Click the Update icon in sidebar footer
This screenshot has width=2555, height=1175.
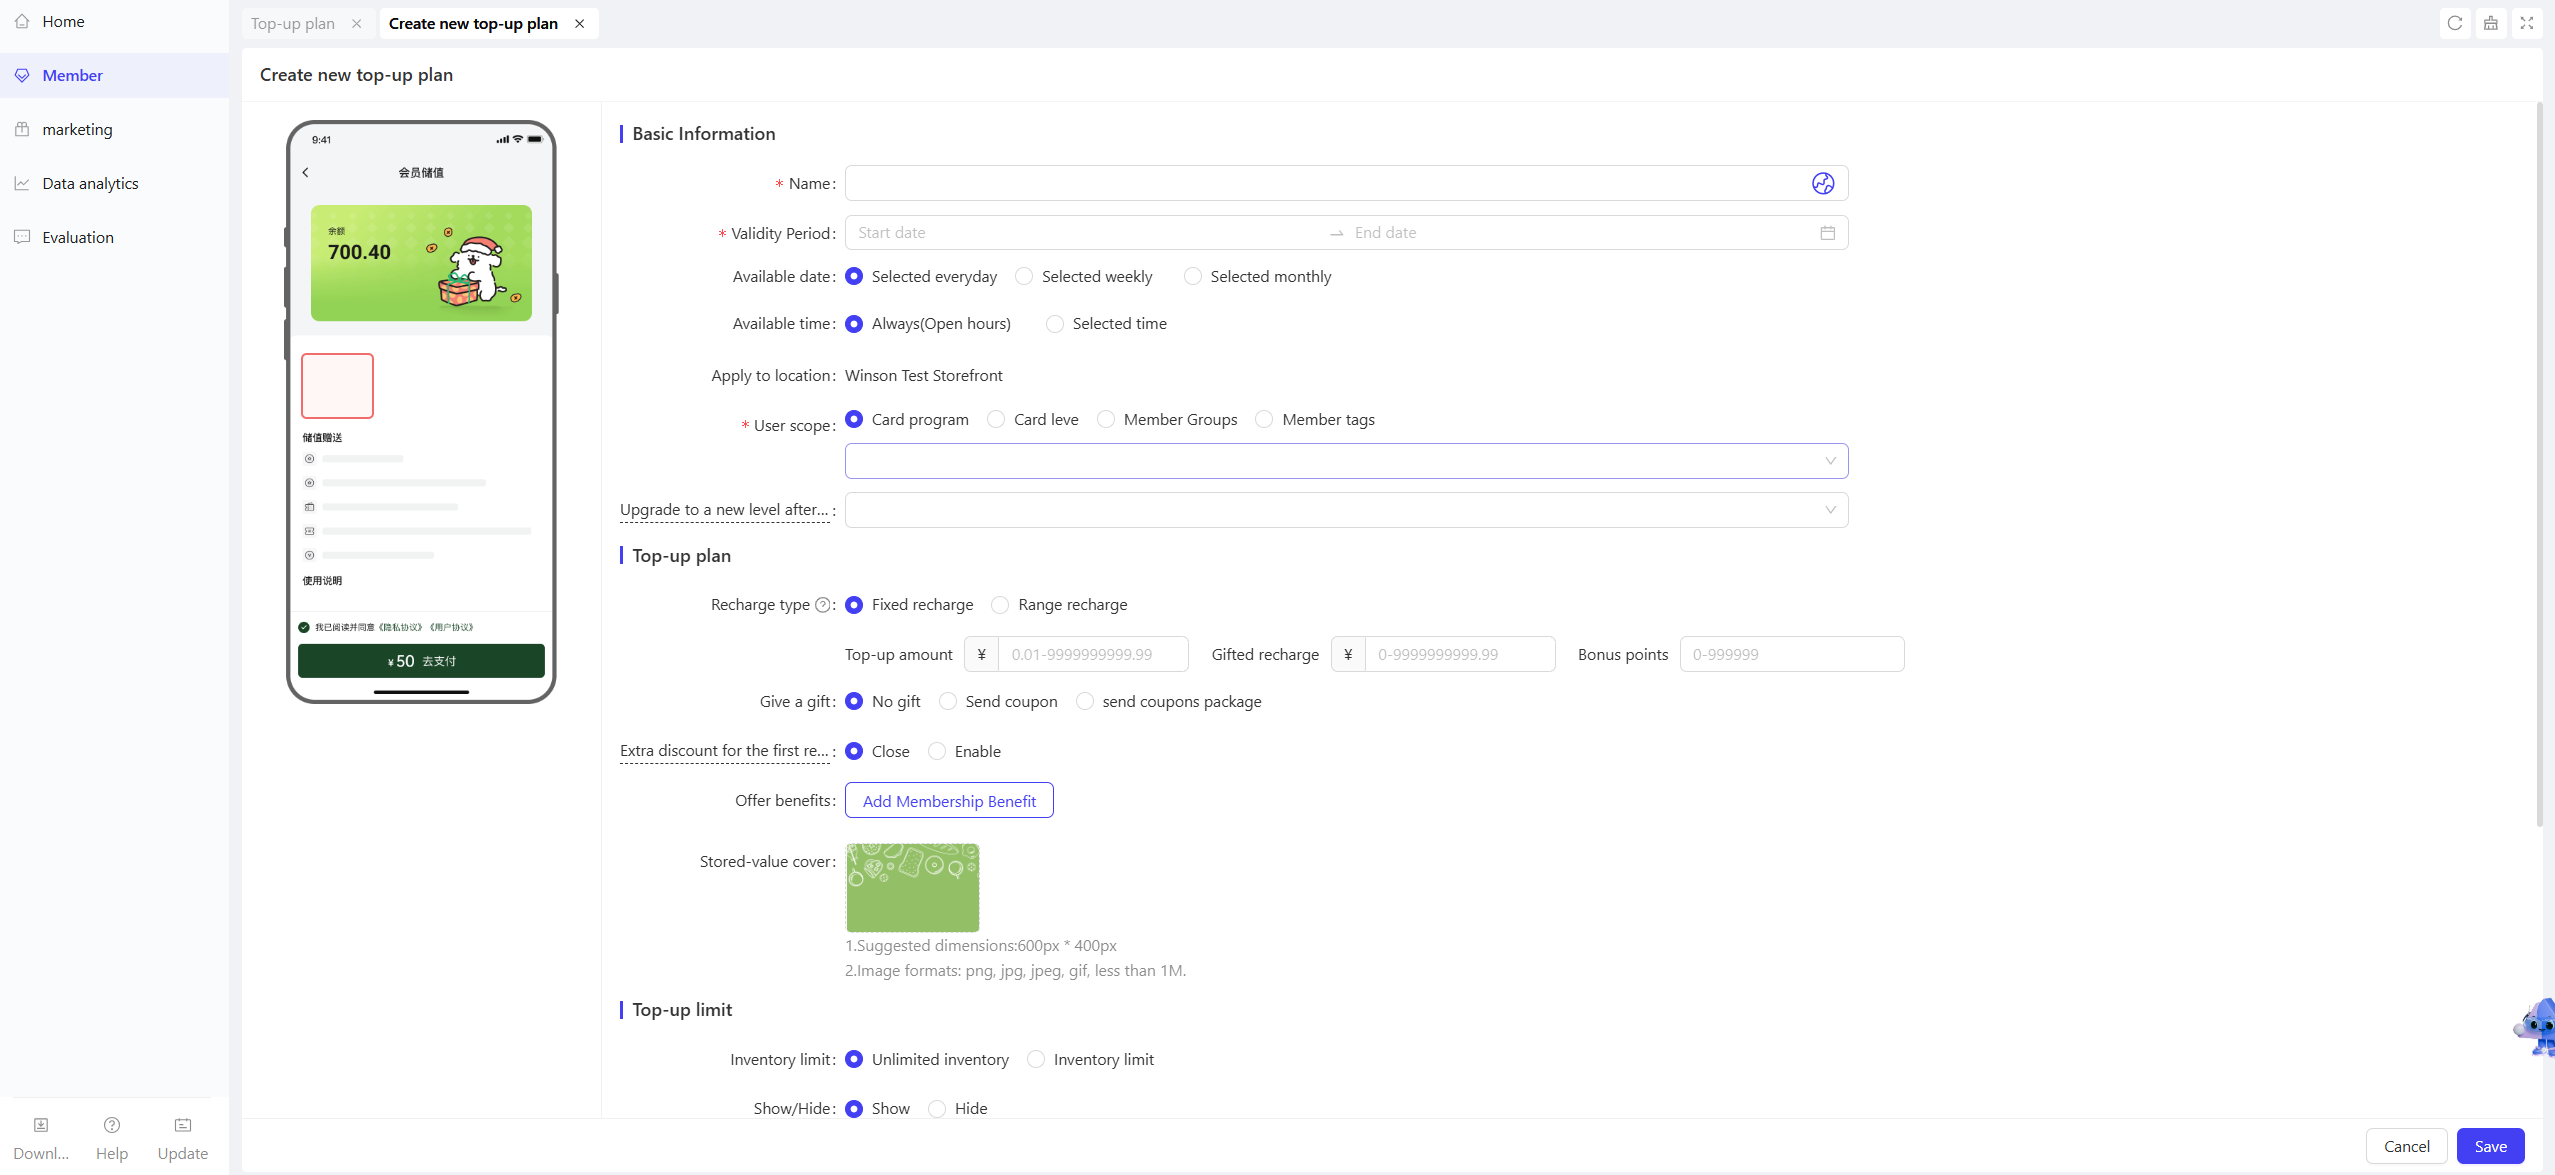click(x=183, y=1126)
